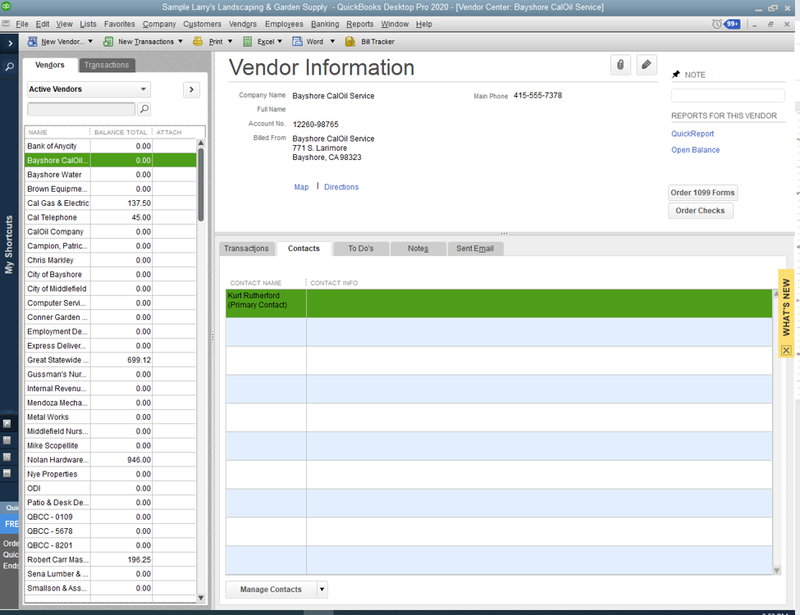Open the Banking menu
Viewport: 800px width, 615px height.
(x=325, y=24)
